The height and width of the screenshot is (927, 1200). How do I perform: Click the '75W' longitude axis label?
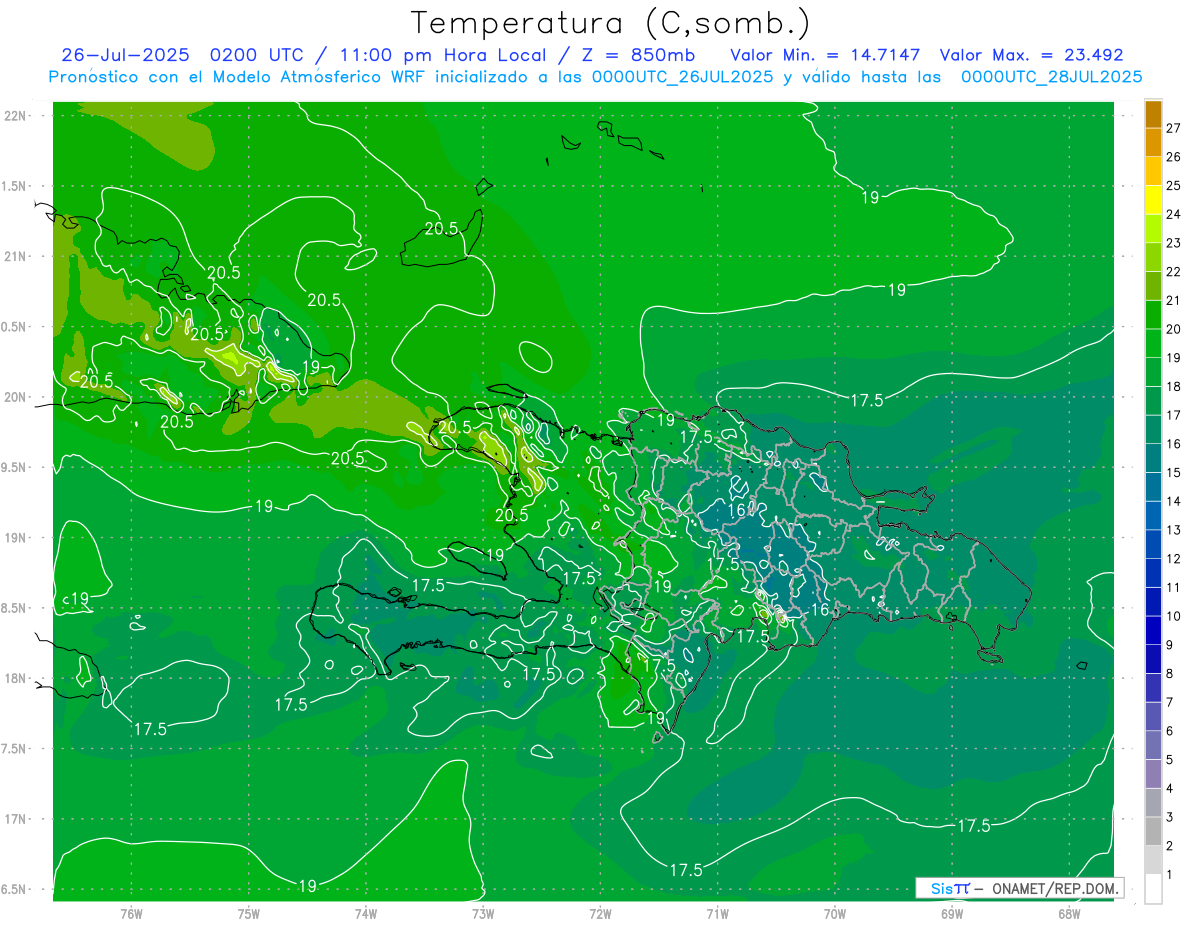tap(249, 913)
